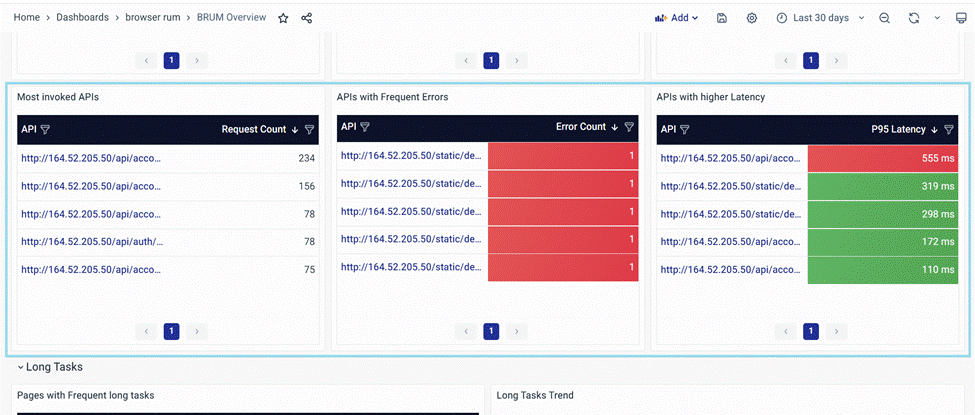Click the share dashboard icon
The height and width of the screenshot is (415, 975).
click(307, 18)
